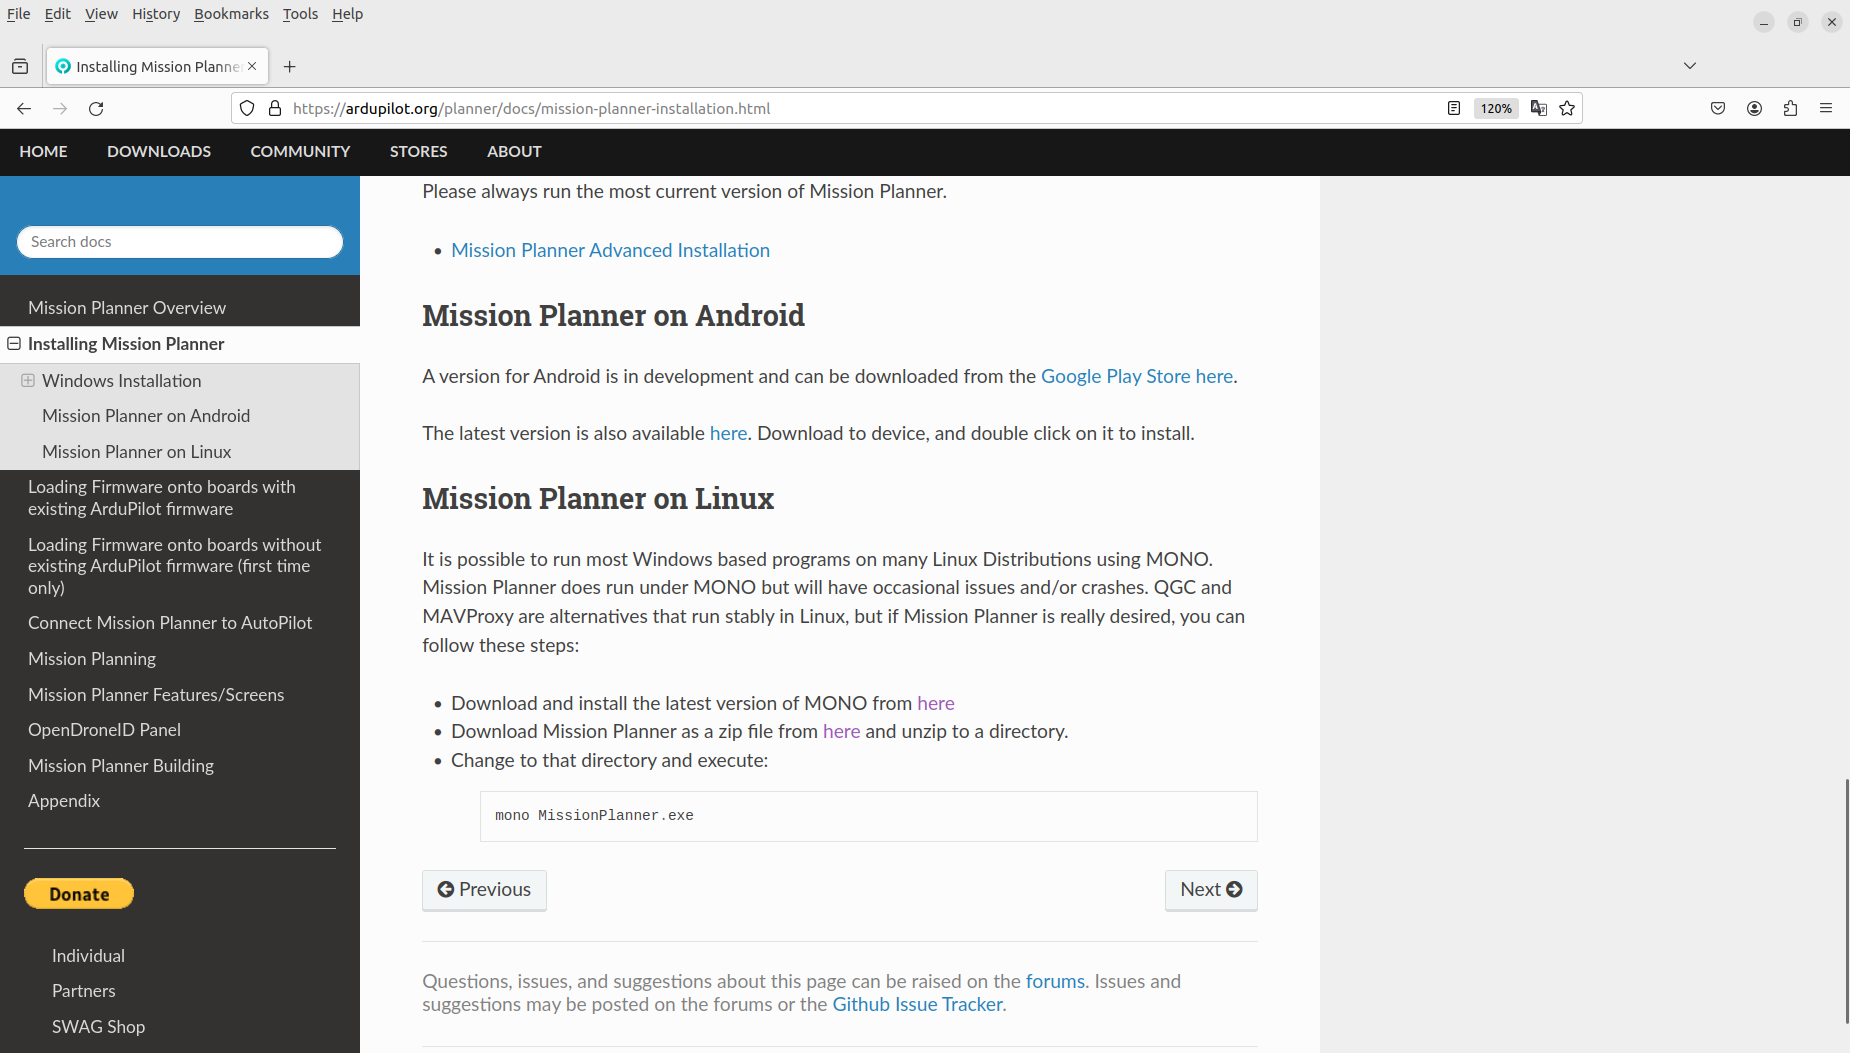Open OpenDroneID Panel sidebar item
The width and height of the screenshot is (1850, 1053).
pos(104,730)
